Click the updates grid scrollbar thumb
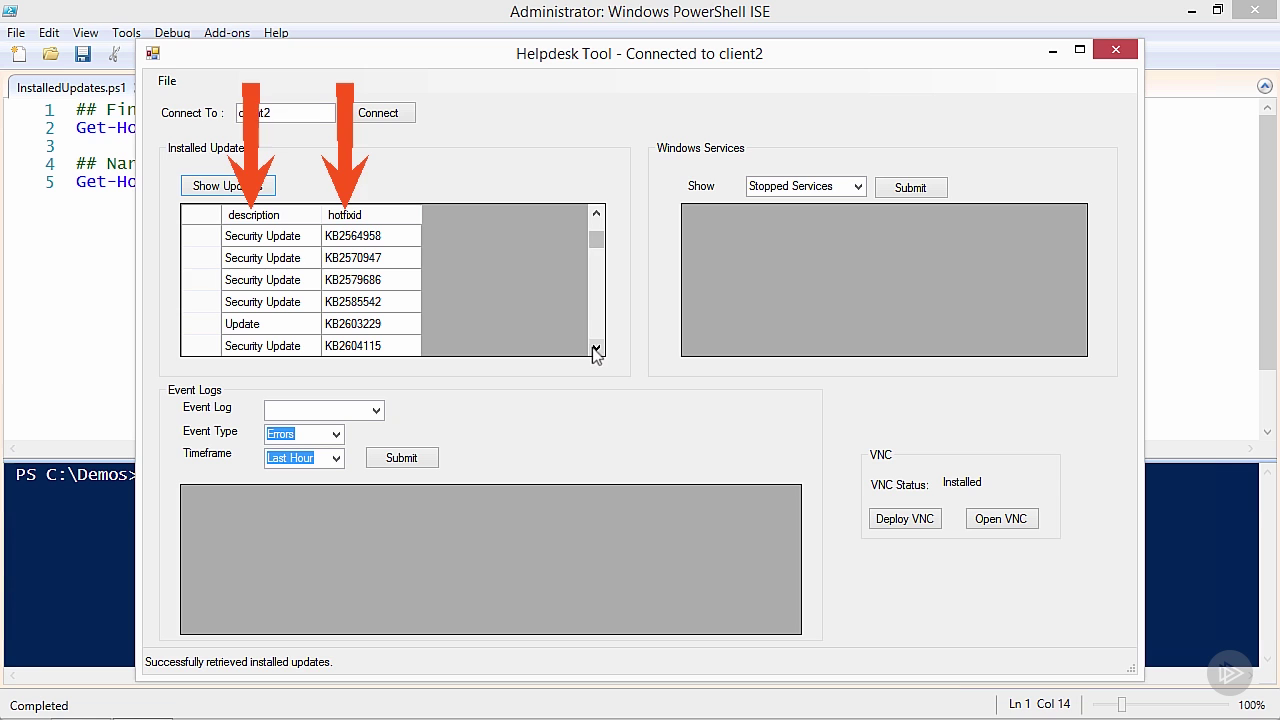 coord(596,239)
